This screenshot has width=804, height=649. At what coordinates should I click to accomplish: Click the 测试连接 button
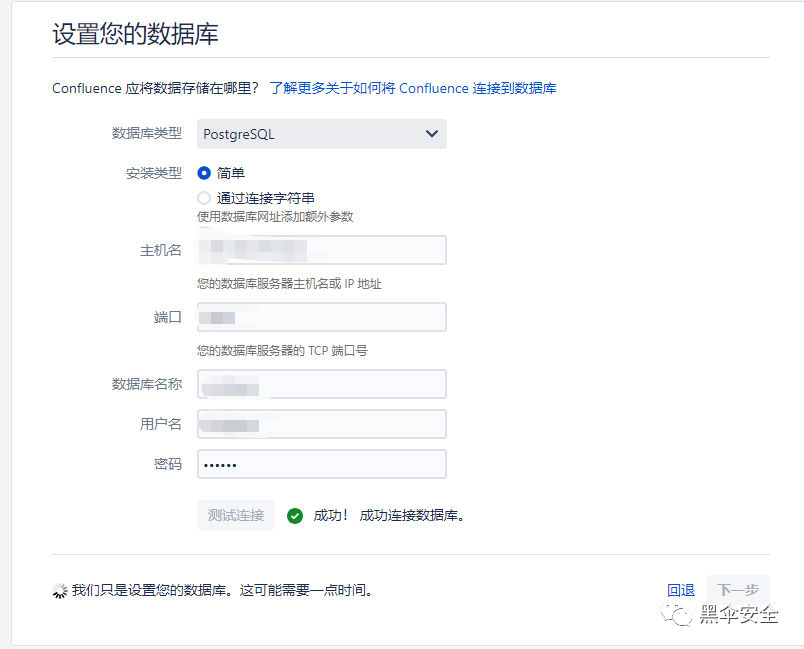236,515
